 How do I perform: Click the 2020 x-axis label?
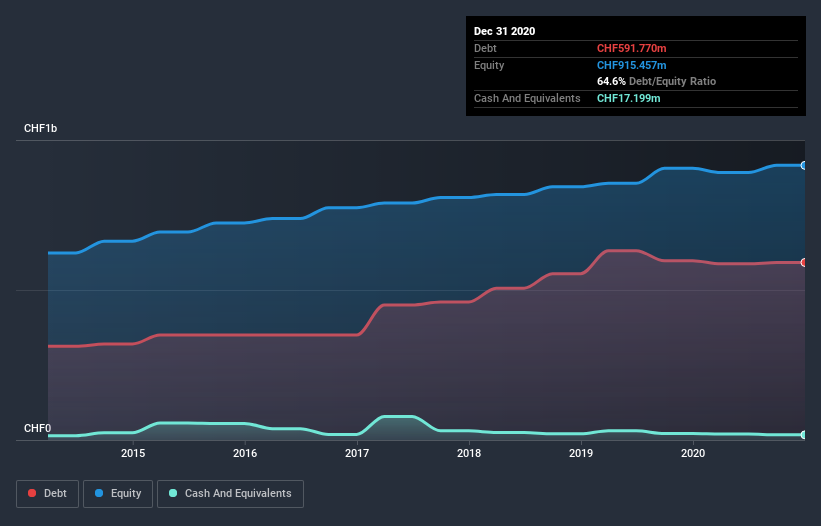[693, 453]
